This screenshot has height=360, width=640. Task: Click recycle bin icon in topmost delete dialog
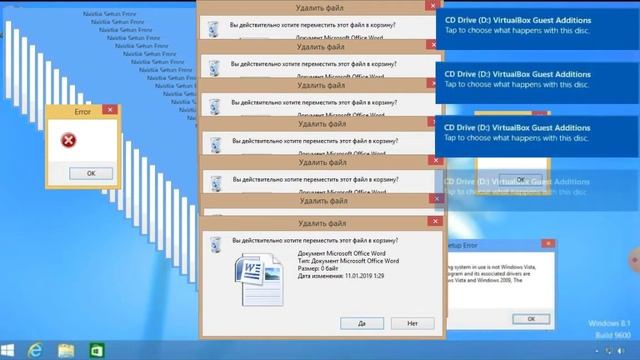point(213,29)
